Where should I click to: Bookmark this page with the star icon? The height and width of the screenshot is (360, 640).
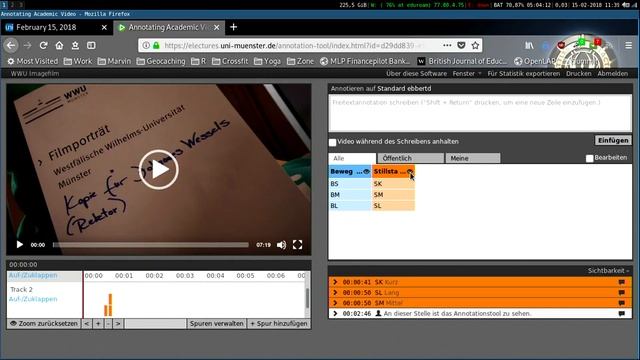point(475,45)
